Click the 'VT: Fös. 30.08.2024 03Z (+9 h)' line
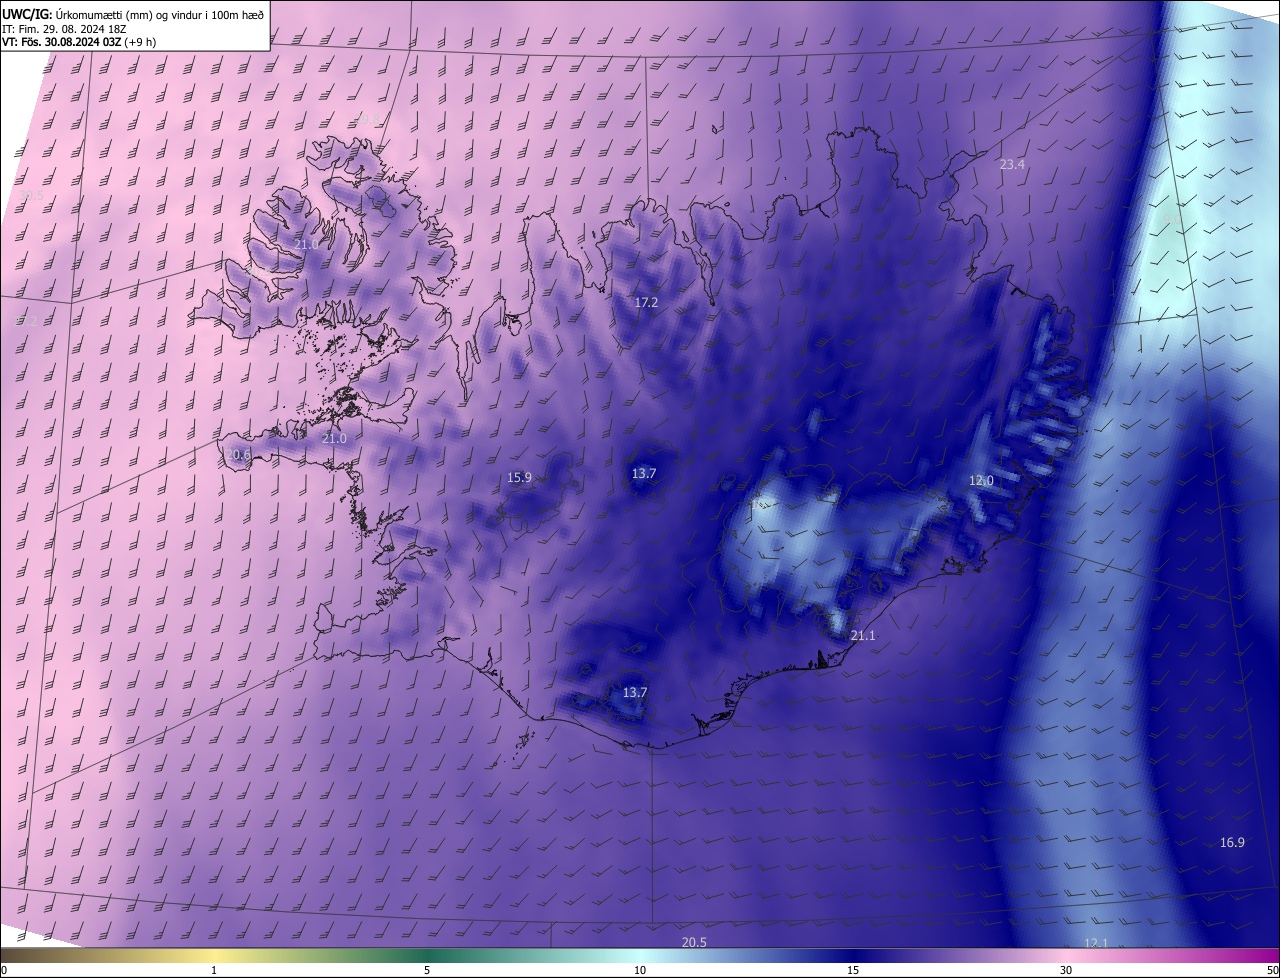 (79, 42)
